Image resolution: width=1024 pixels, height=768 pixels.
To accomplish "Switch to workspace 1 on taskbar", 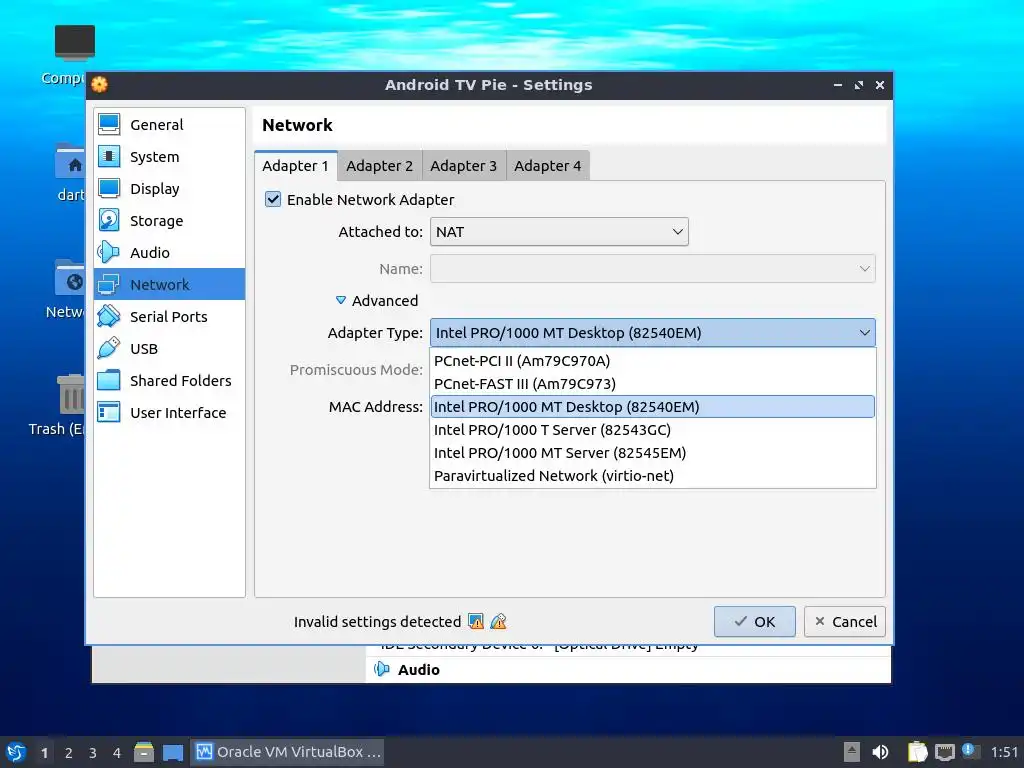I will [x=44, y=753].
